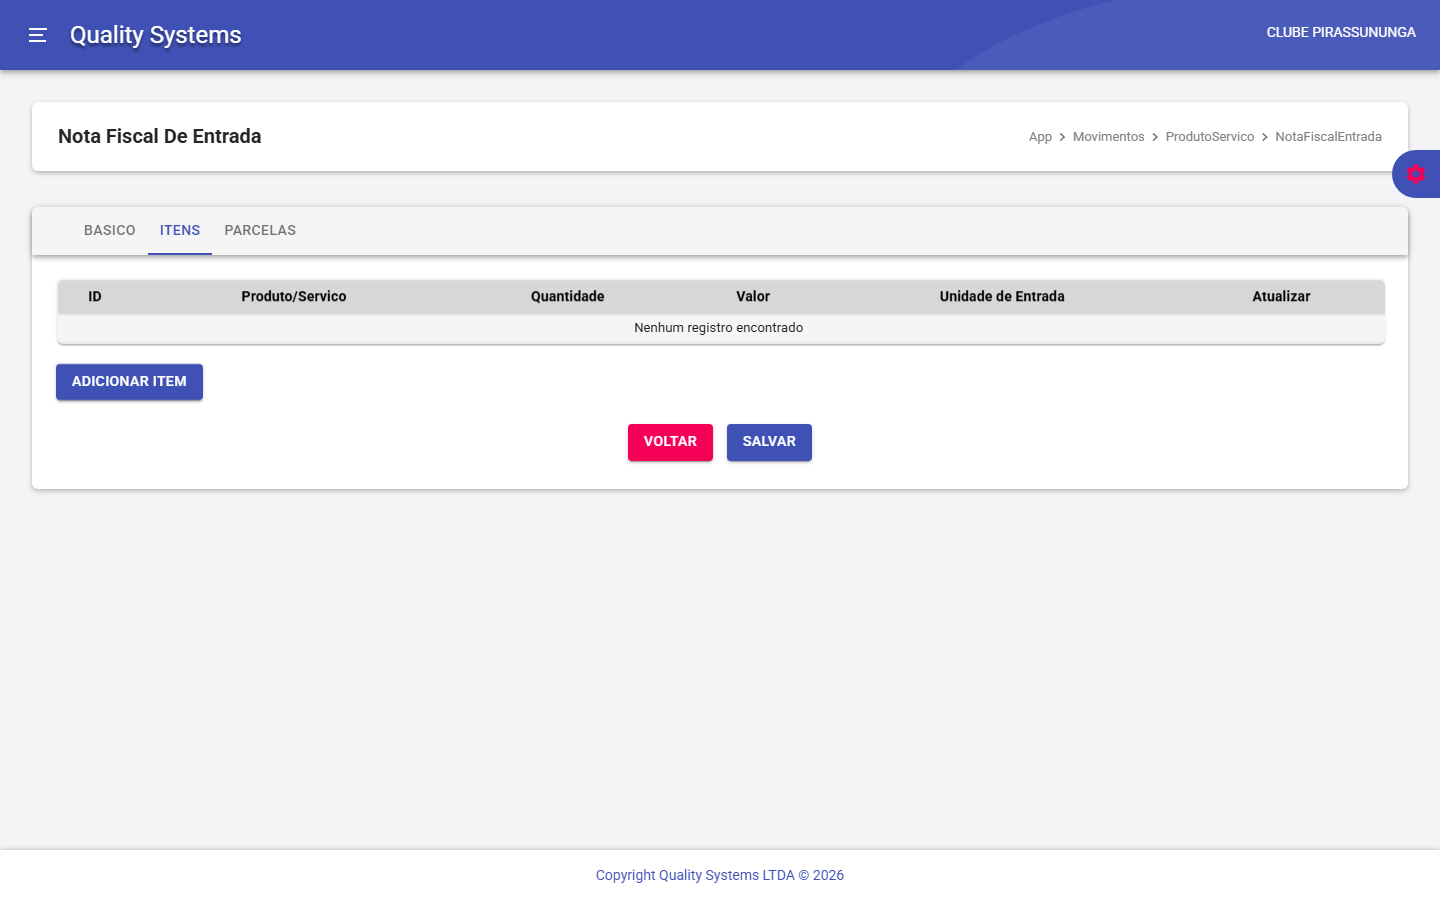This screenshot has height=900, width=1440.
Task: Click the Valor column header
Action: coord(753,297)
